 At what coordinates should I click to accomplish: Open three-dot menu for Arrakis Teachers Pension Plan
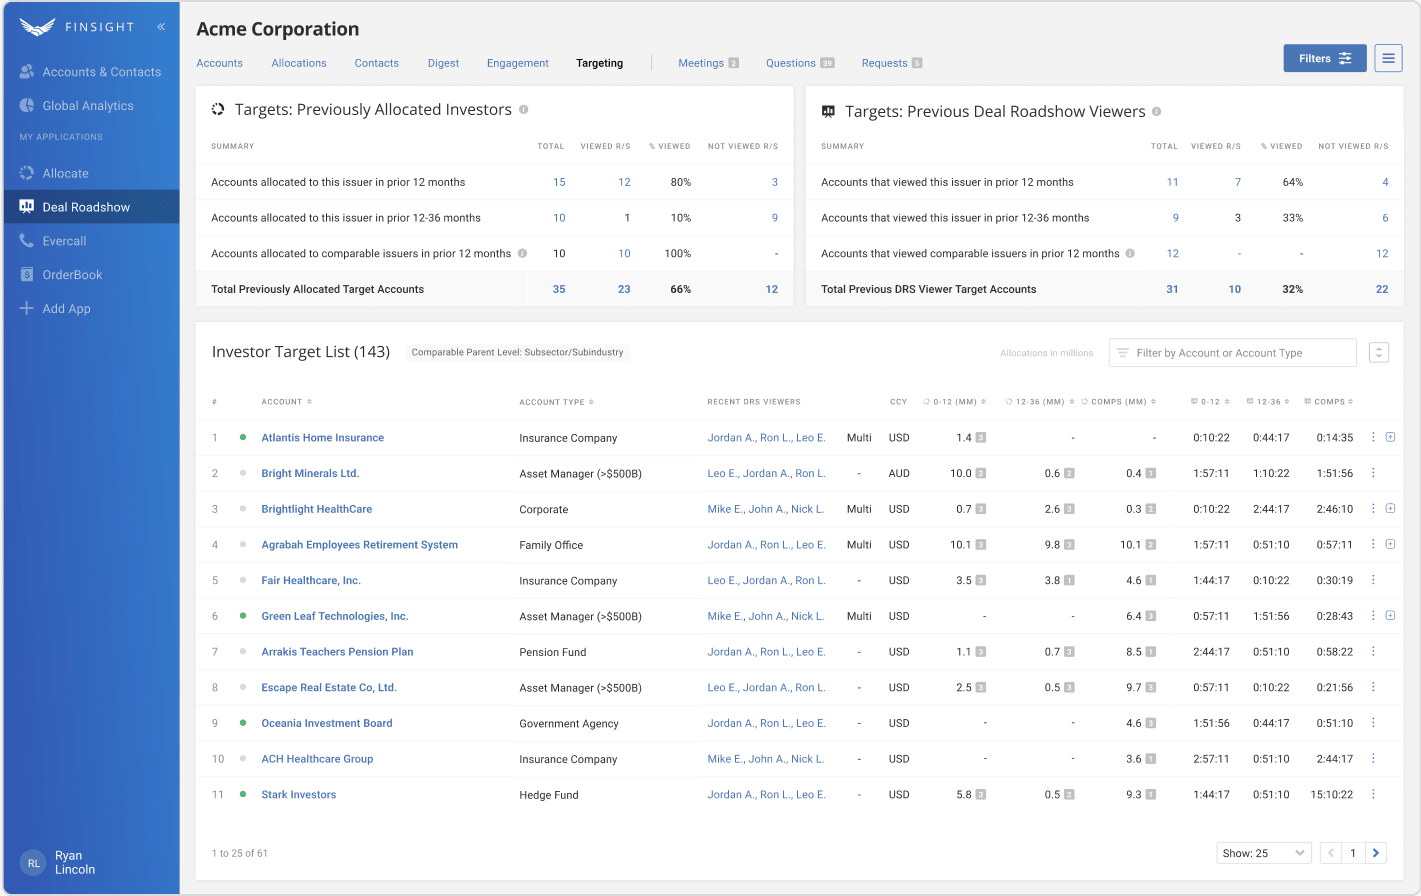point(1373,651)
